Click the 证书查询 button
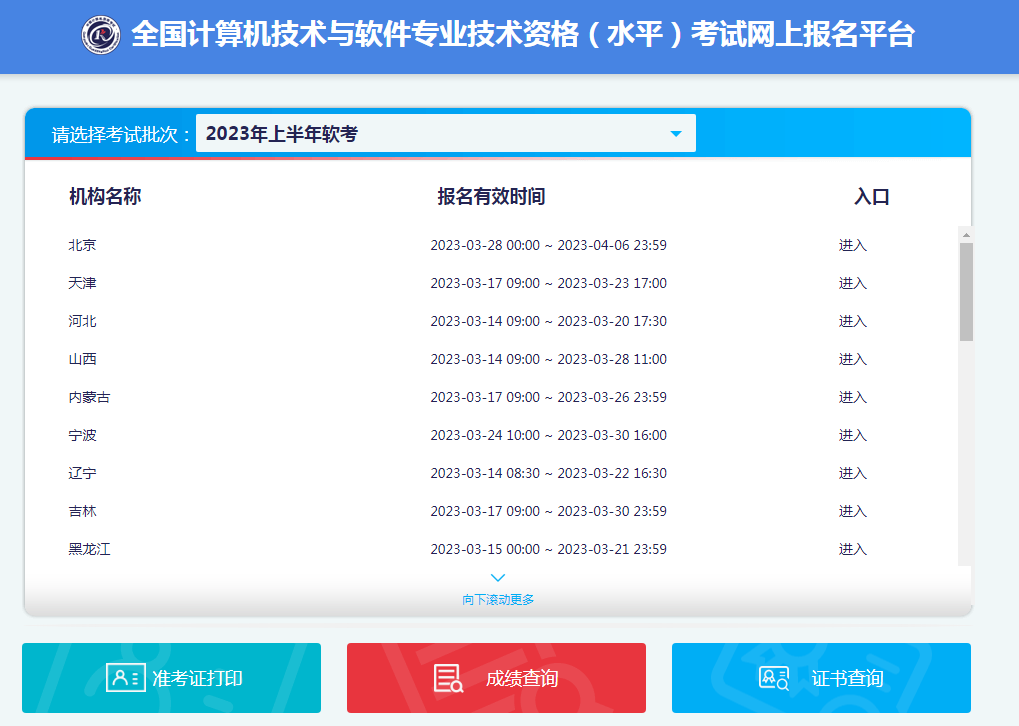 click(x=822, y=677)
